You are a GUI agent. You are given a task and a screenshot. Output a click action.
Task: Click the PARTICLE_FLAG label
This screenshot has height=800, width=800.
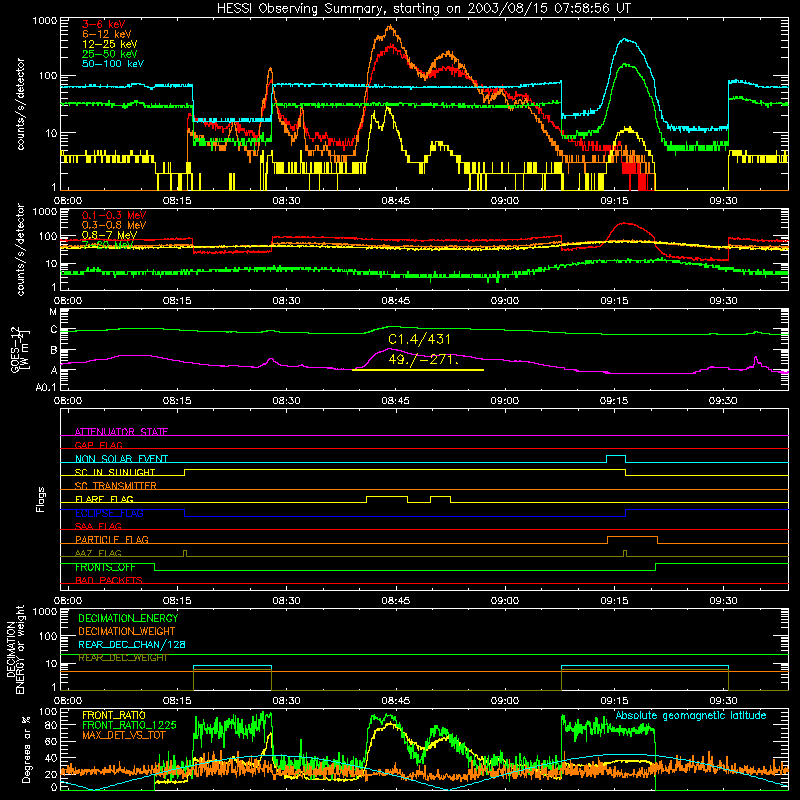pyautogui.click(x=112, y=539)
